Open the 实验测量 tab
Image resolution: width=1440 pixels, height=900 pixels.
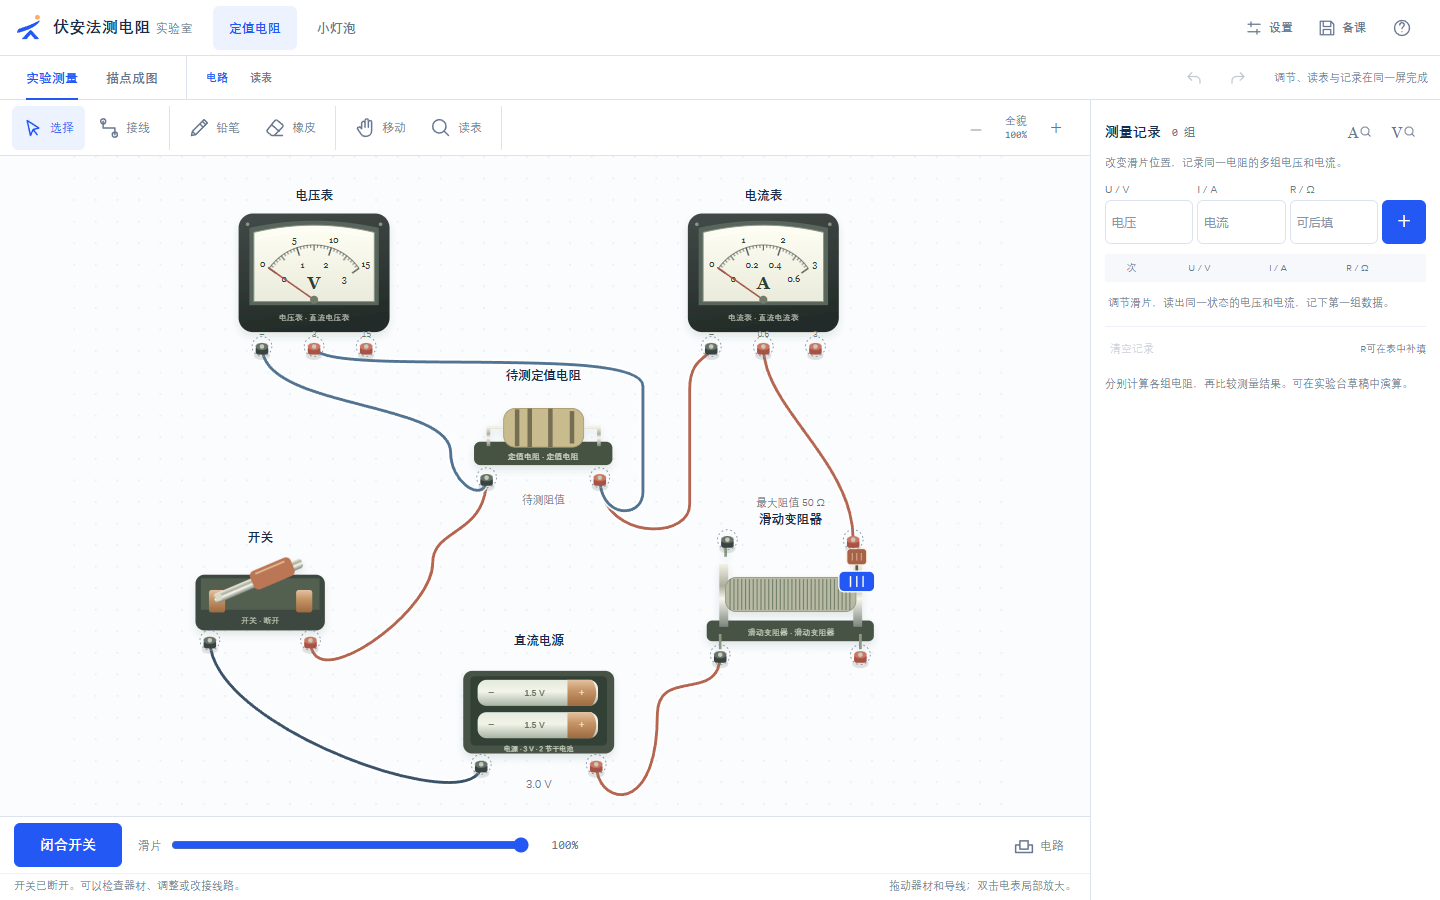click(x=52, y=78)
